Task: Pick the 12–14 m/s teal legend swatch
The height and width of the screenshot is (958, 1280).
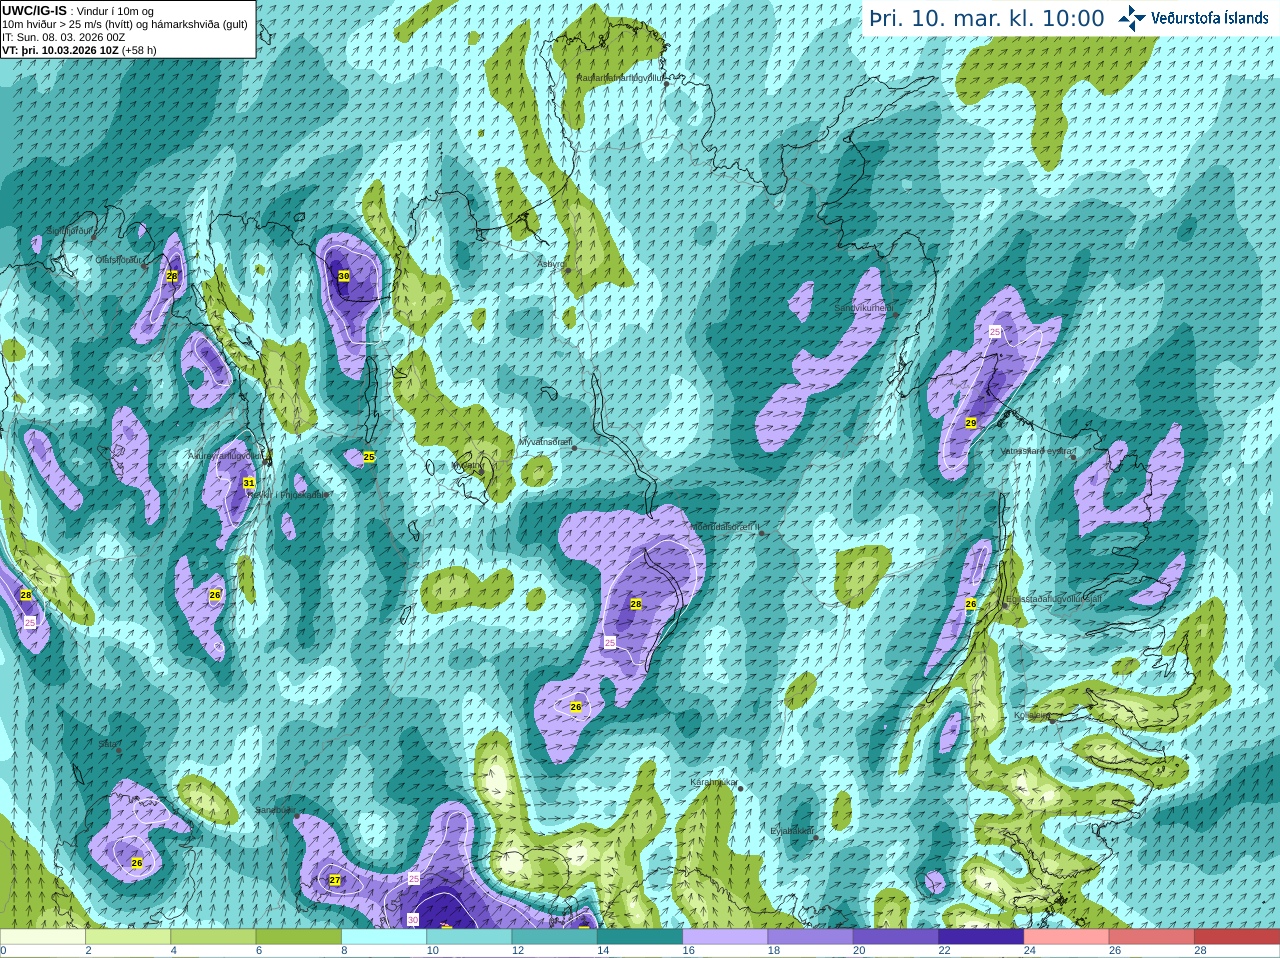Action: point(554,937)
